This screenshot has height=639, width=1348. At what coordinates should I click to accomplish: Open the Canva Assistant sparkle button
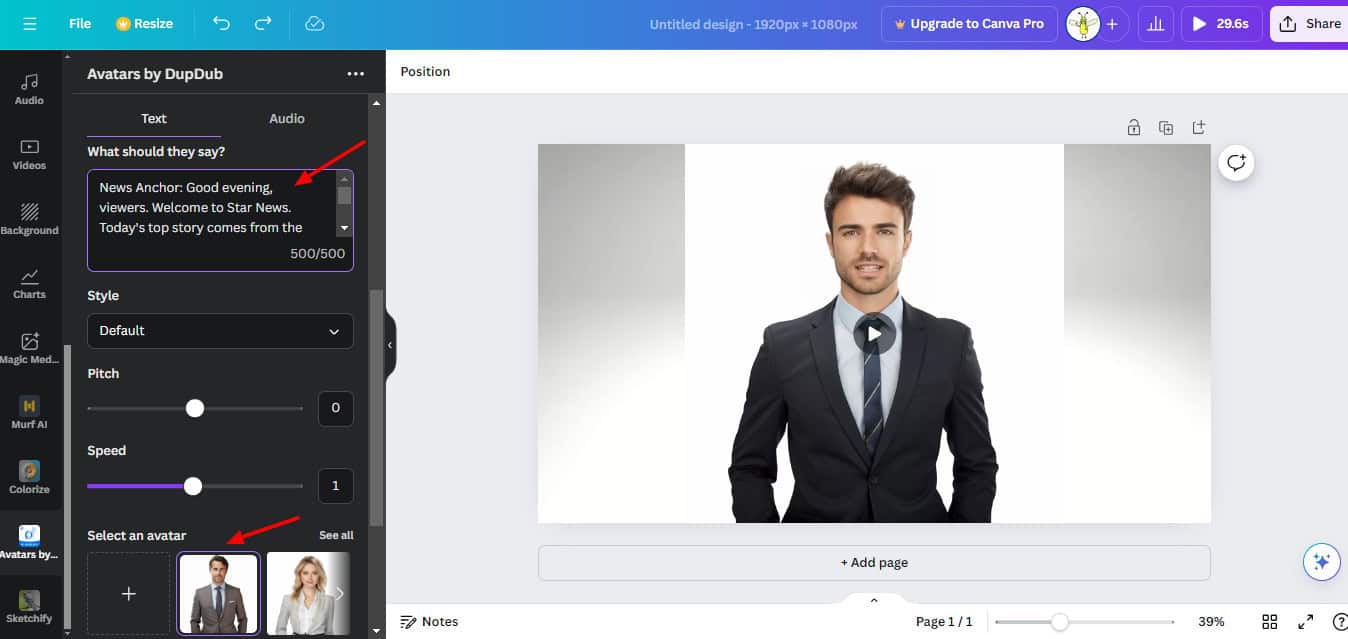point(1321,562)
